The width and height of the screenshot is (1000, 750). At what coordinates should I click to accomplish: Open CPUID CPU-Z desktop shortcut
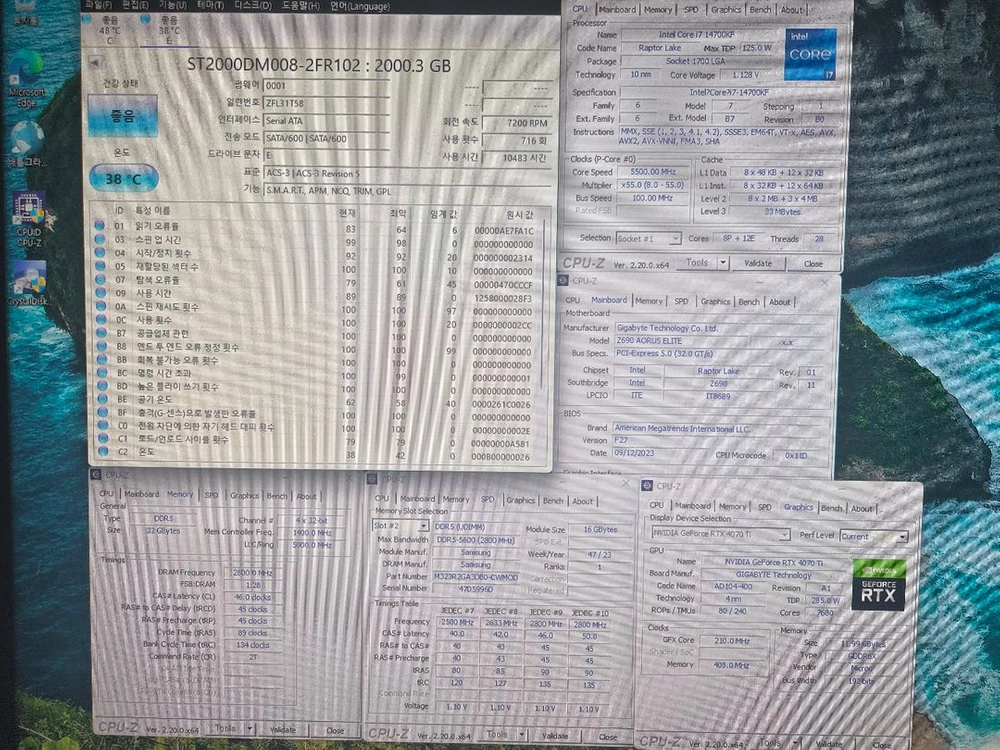point(29,219)
